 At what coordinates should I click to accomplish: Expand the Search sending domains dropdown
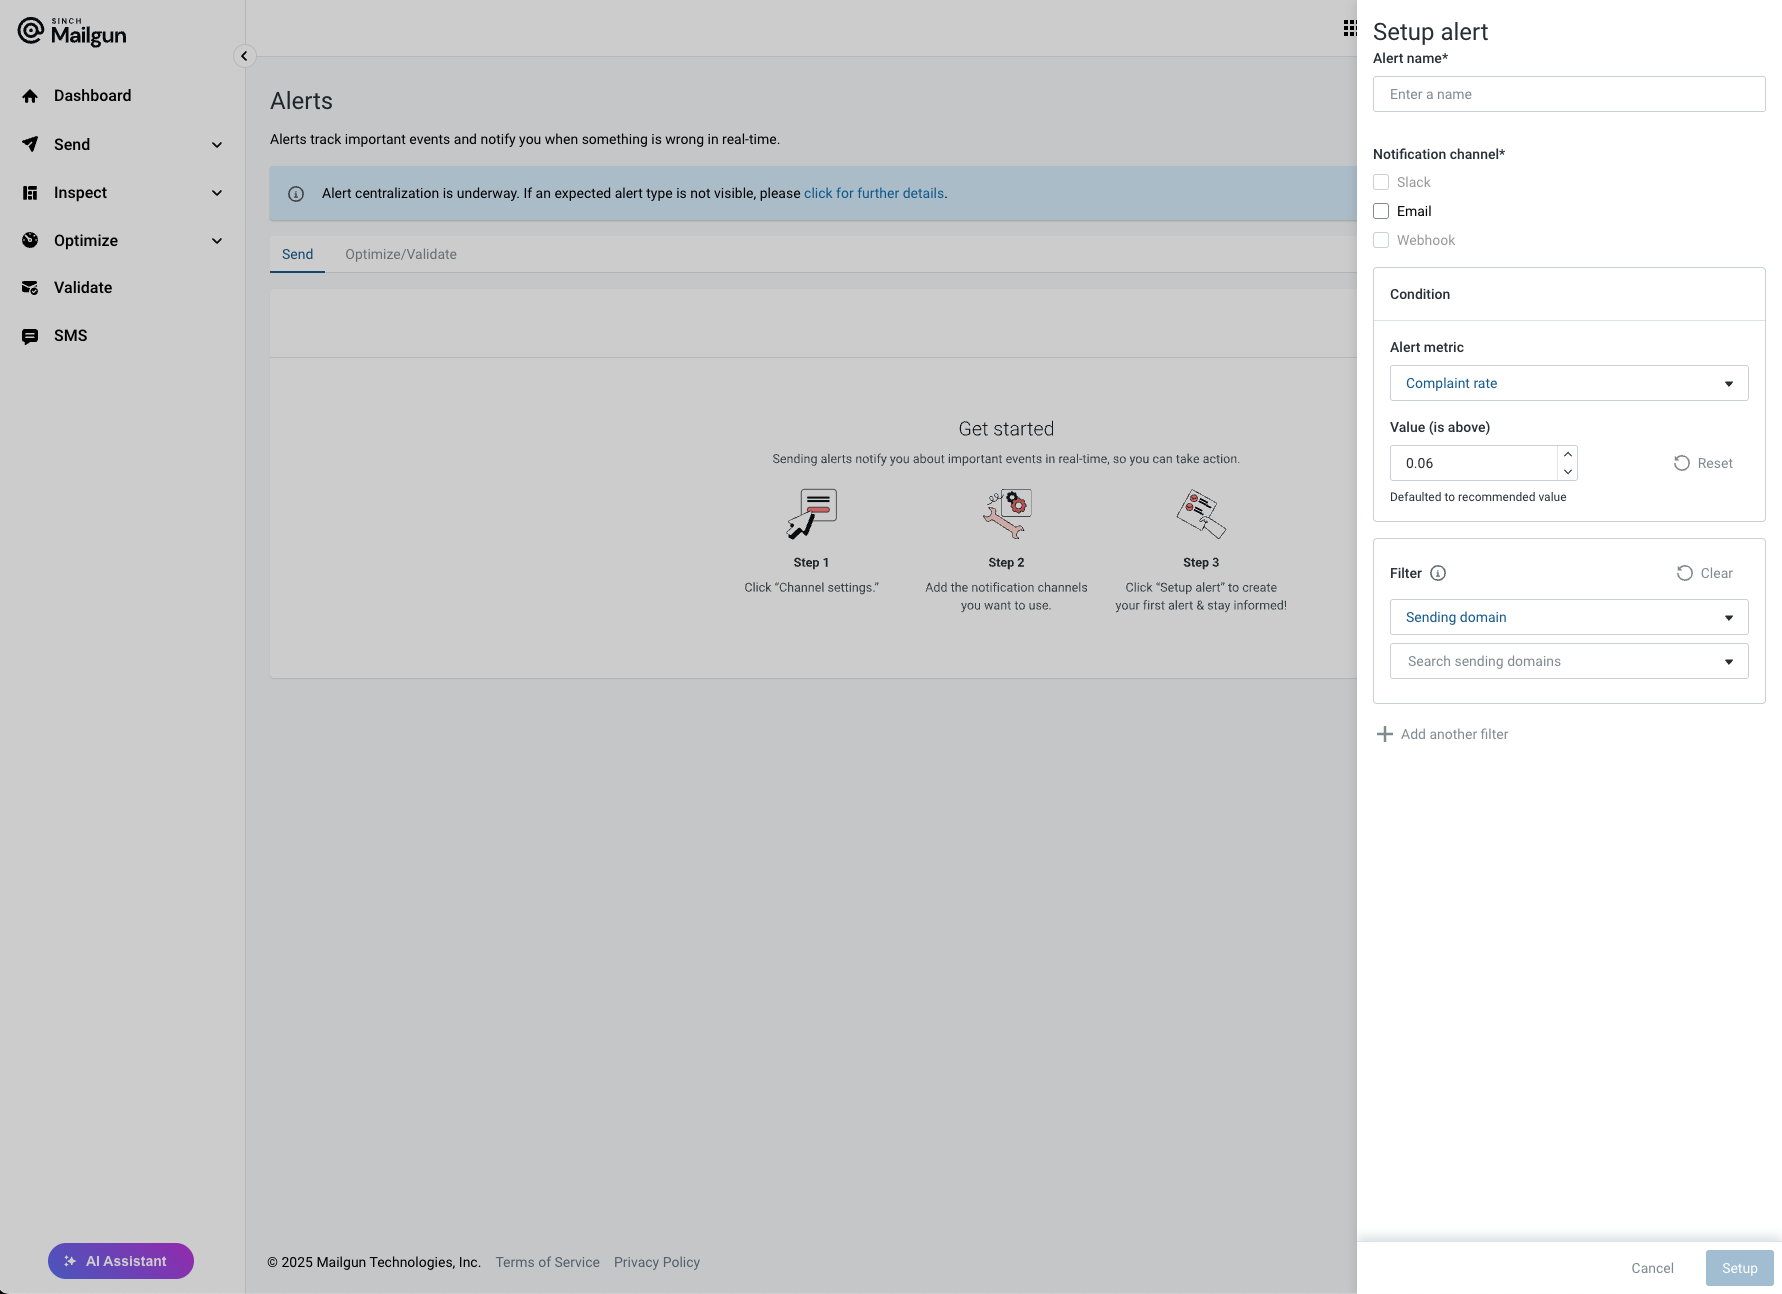(x=1568, y=661)
